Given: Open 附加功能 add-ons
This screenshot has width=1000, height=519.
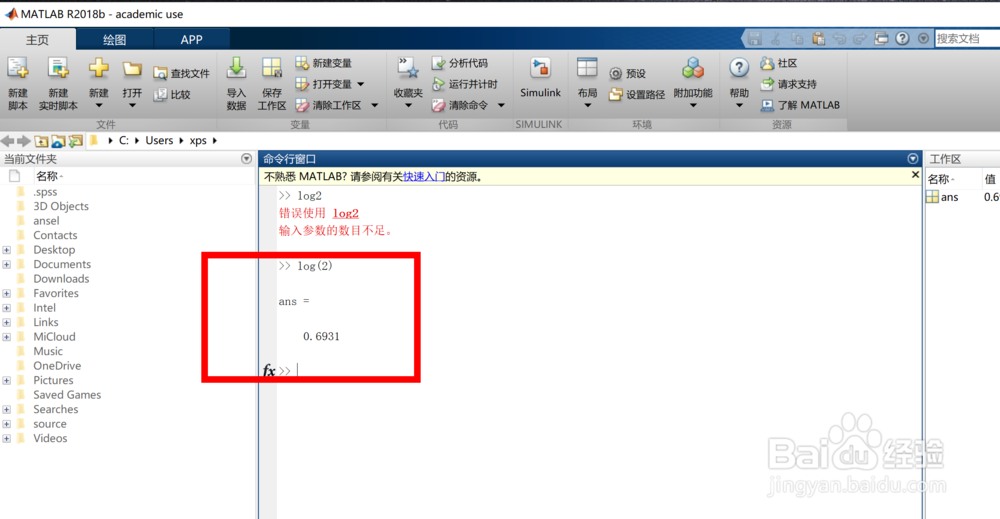Looking at the screenshot, I should (x=693, y=84).
